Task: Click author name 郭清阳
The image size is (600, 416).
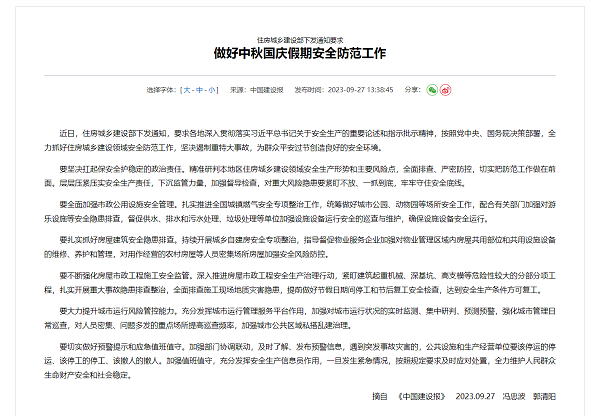Action: point(544,396)
